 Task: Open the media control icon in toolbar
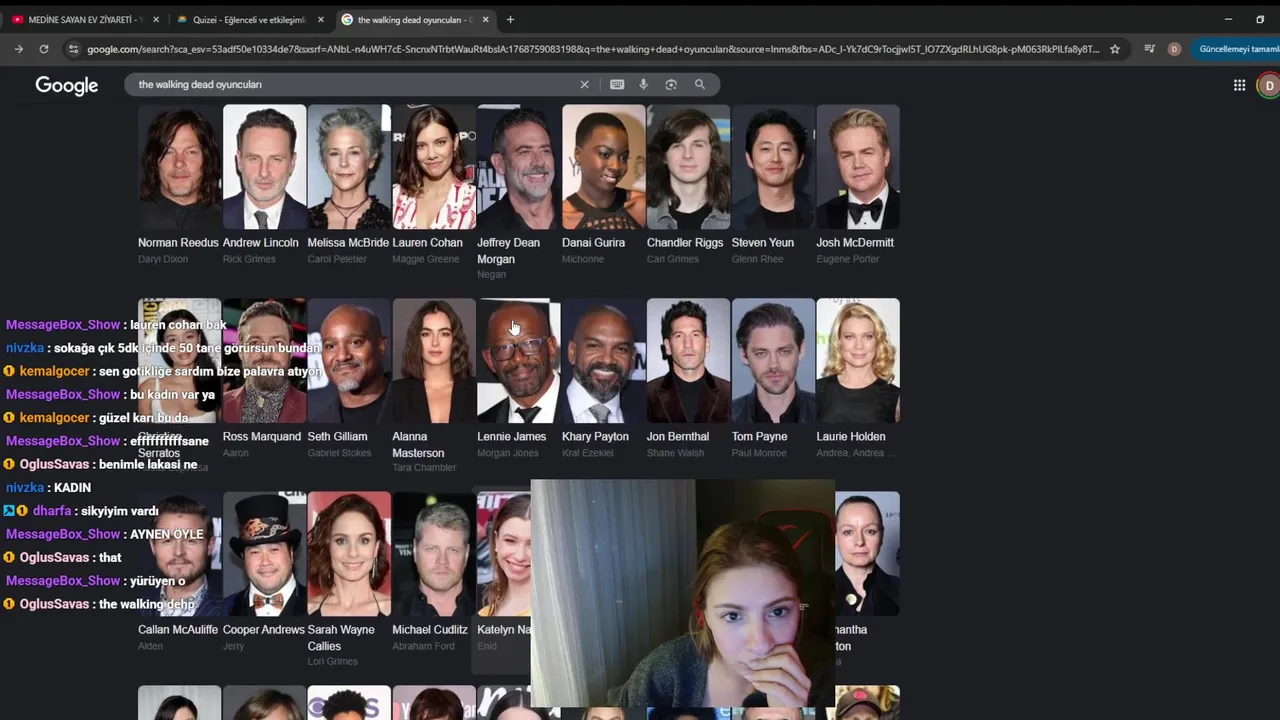(1149, 49)
